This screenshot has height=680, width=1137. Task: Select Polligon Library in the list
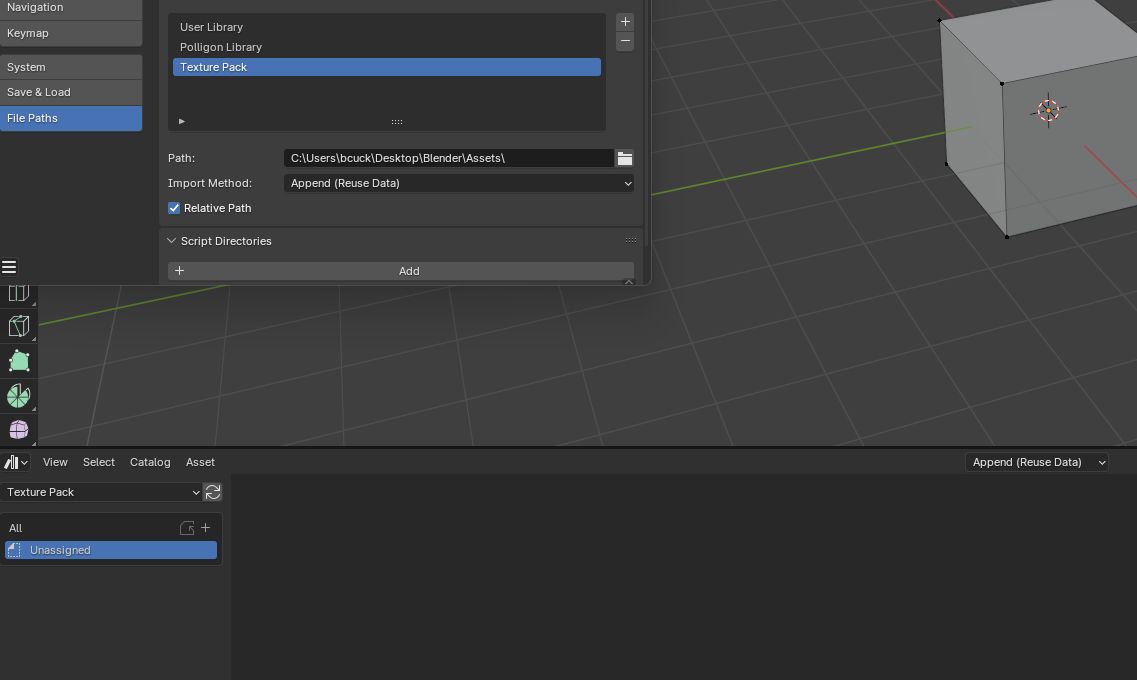386,47
